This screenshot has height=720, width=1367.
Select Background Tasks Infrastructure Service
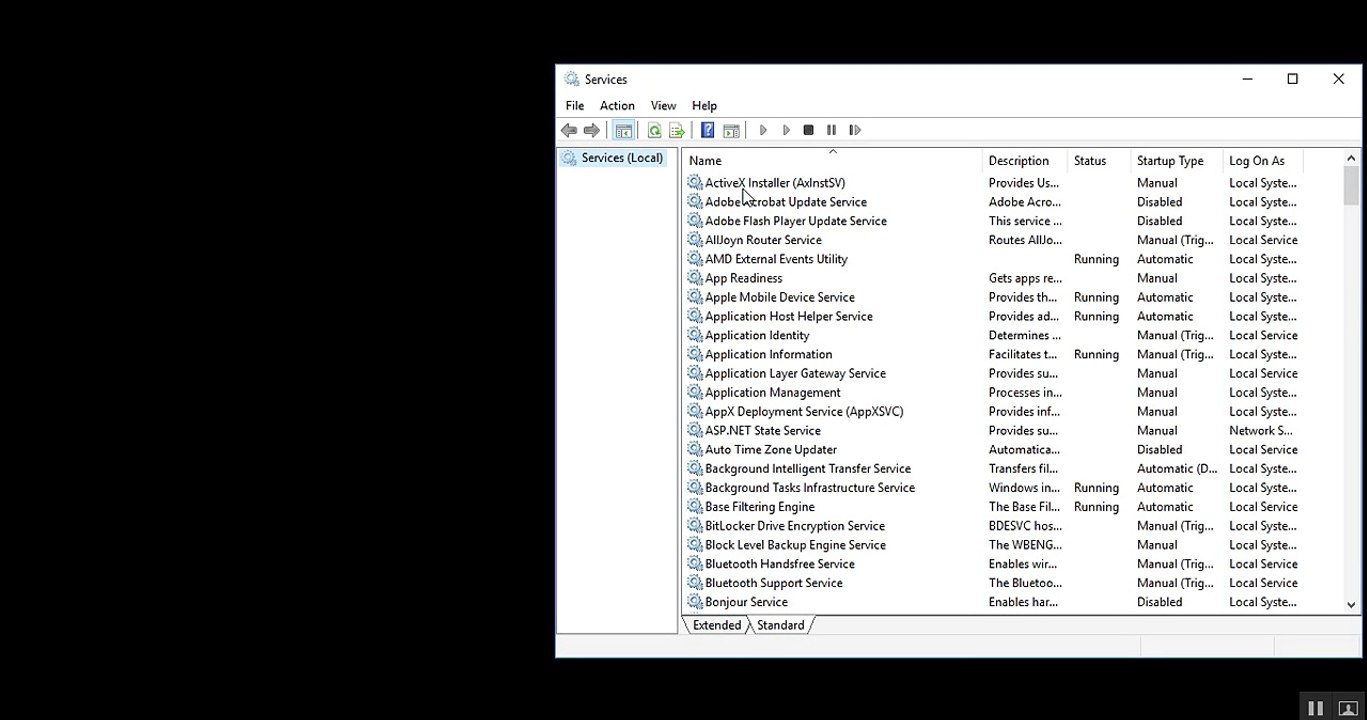810,488
